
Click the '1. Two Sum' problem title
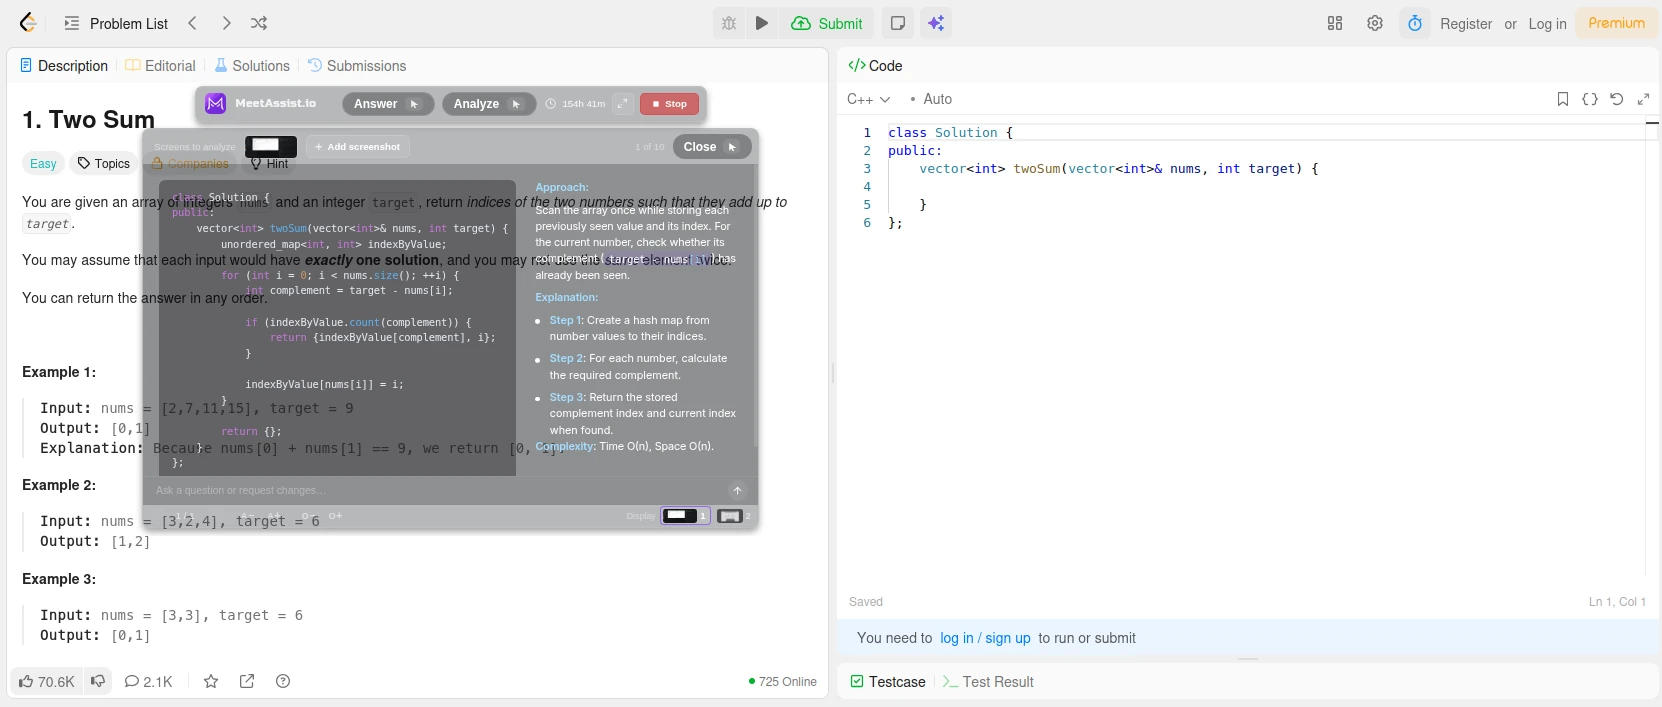tap(89, 120)
